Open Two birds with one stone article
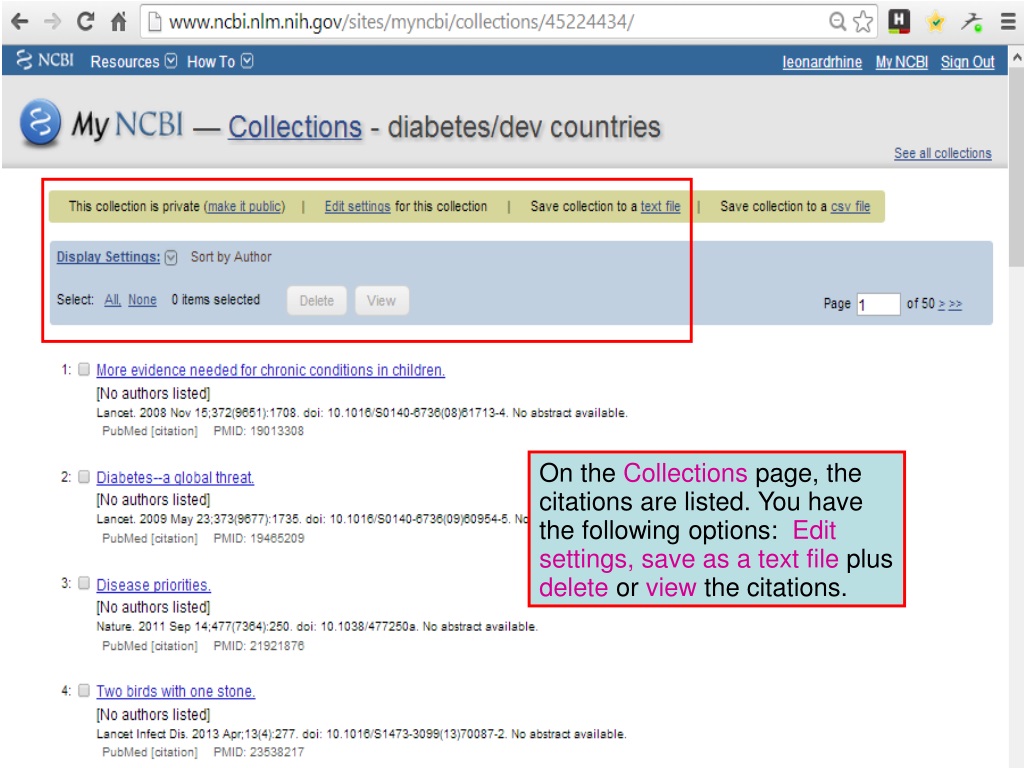This screenshot has width=1024, height=768. (x=176, y=691)
